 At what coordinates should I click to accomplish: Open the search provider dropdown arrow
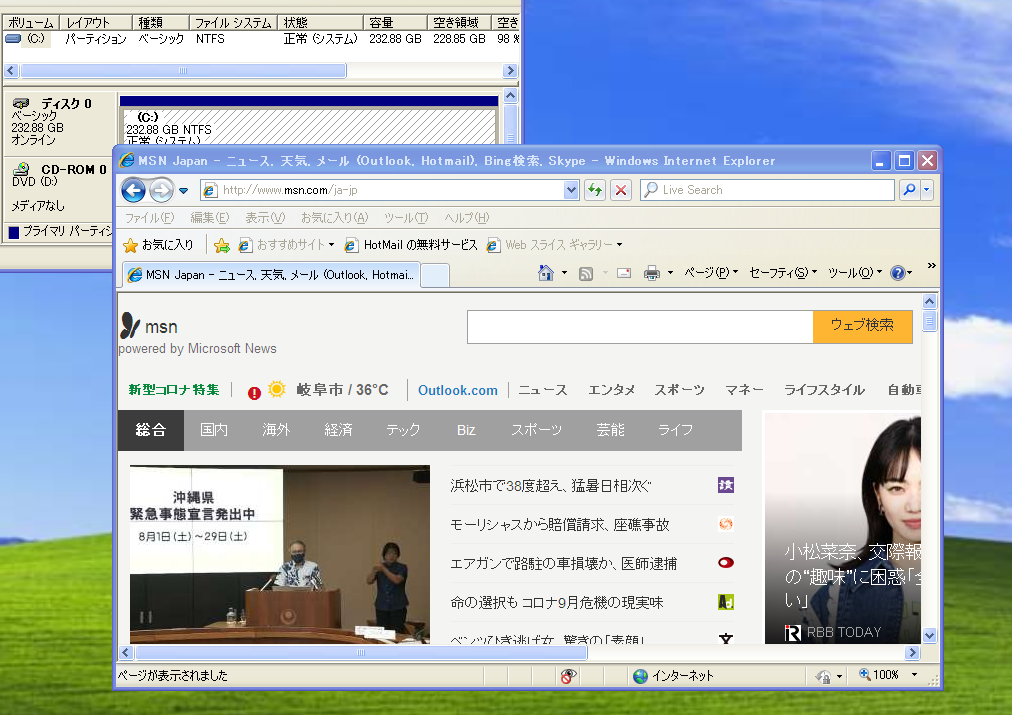tap(927, 190)
